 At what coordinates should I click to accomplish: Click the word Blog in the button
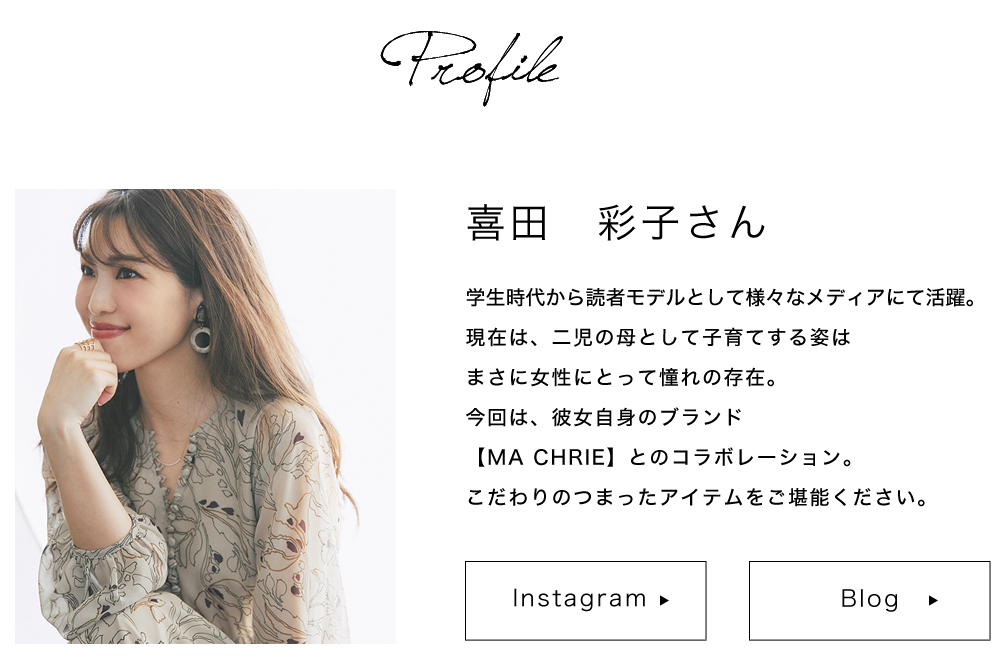pos(869,599)
